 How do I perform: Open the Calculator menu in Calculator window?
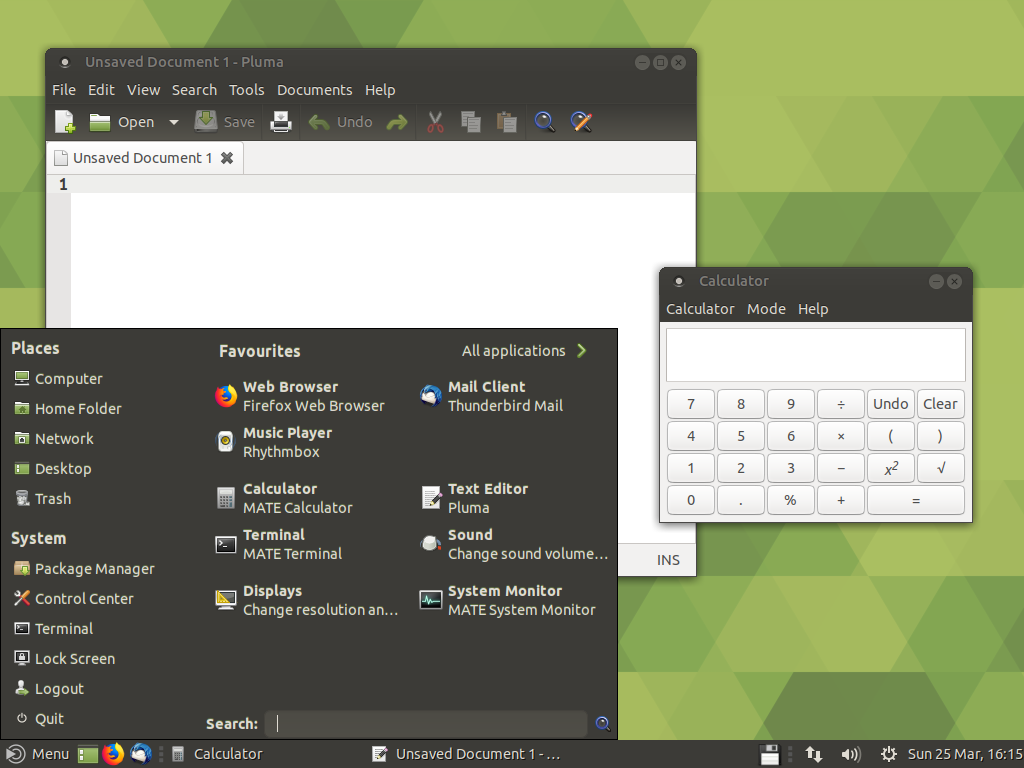700,309
